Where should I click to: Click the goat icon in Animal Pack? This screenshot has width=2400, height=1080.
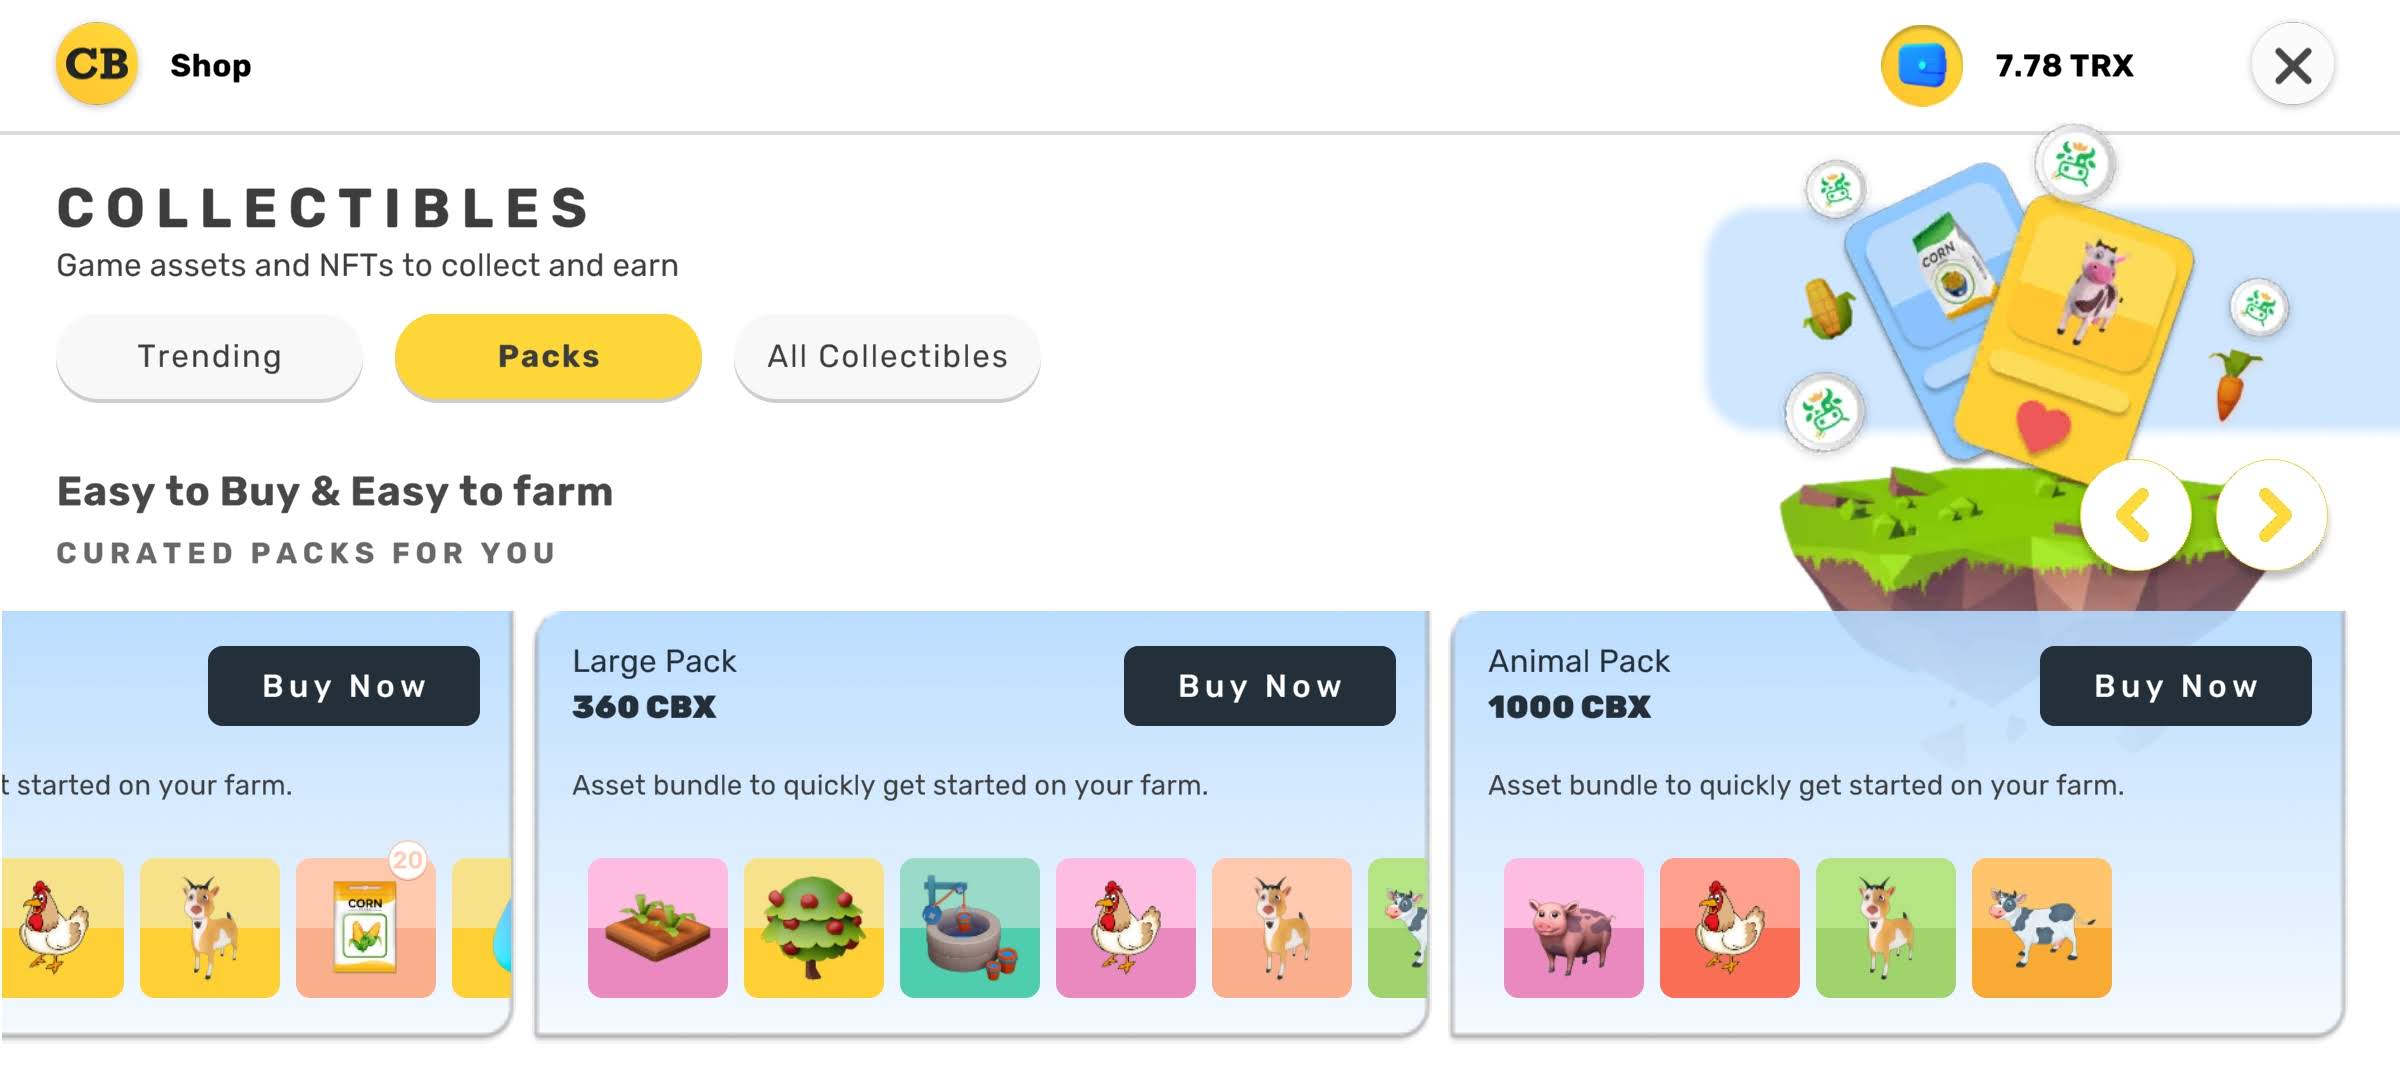(1885, 928)
